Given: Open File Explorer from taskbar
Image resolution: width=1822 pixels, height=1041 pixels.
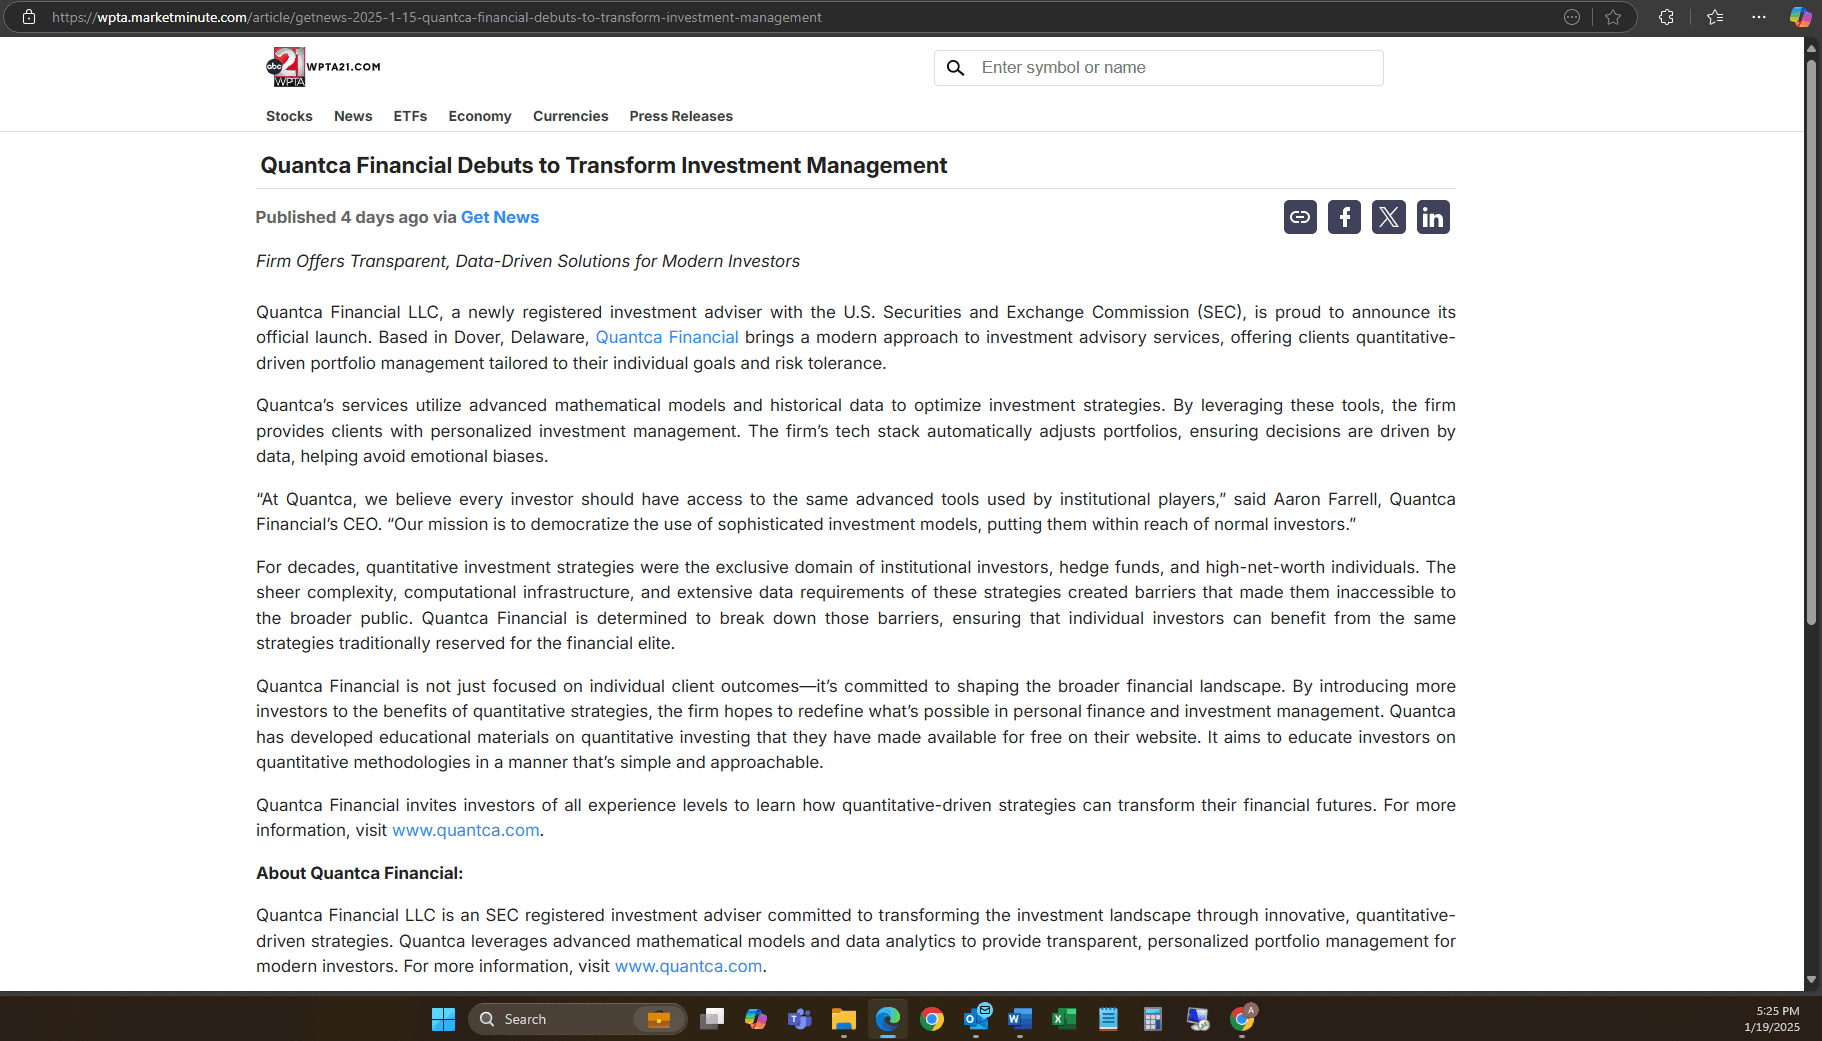Looking at the screenshot, I should click(844, 1019).
